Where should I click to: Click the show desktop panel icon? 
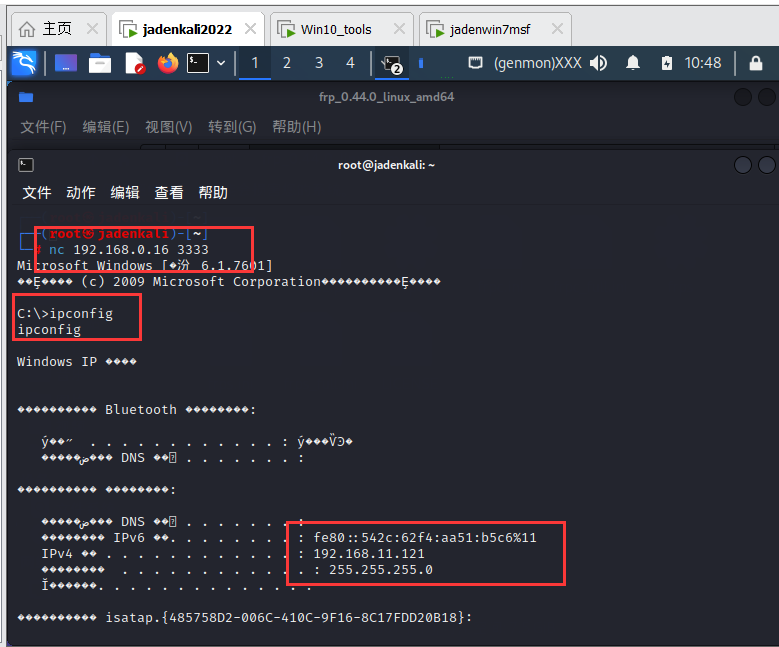(66, 63)
